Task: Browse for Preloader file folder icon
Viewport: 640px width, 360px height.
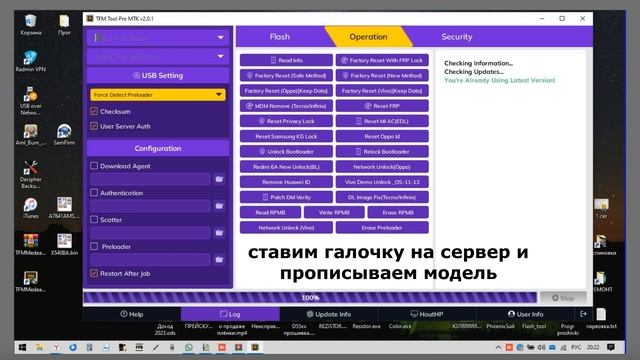Action: tap(219, 260)
